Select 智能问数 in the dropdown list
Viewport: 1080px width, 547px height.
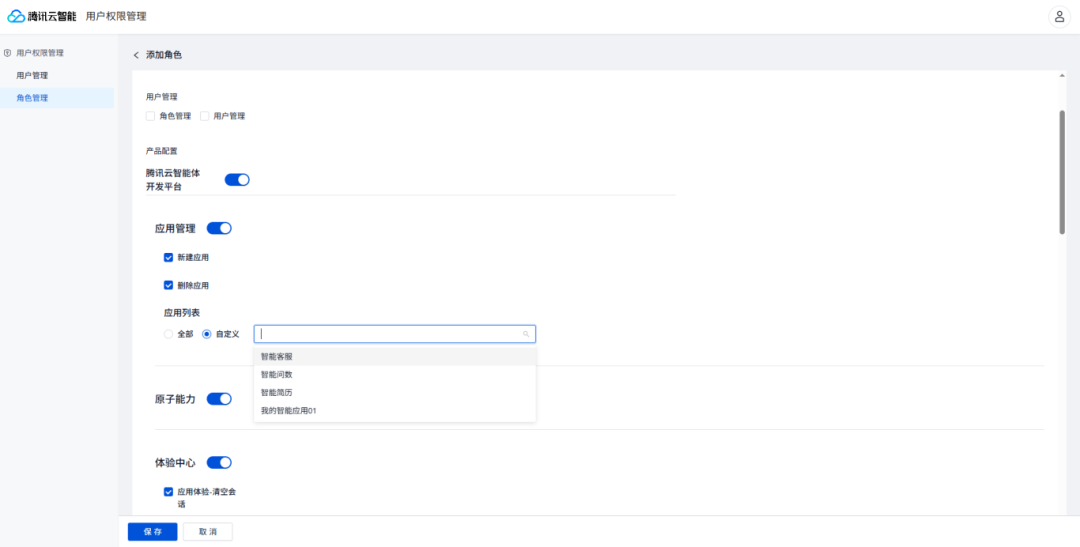(277, 374)
